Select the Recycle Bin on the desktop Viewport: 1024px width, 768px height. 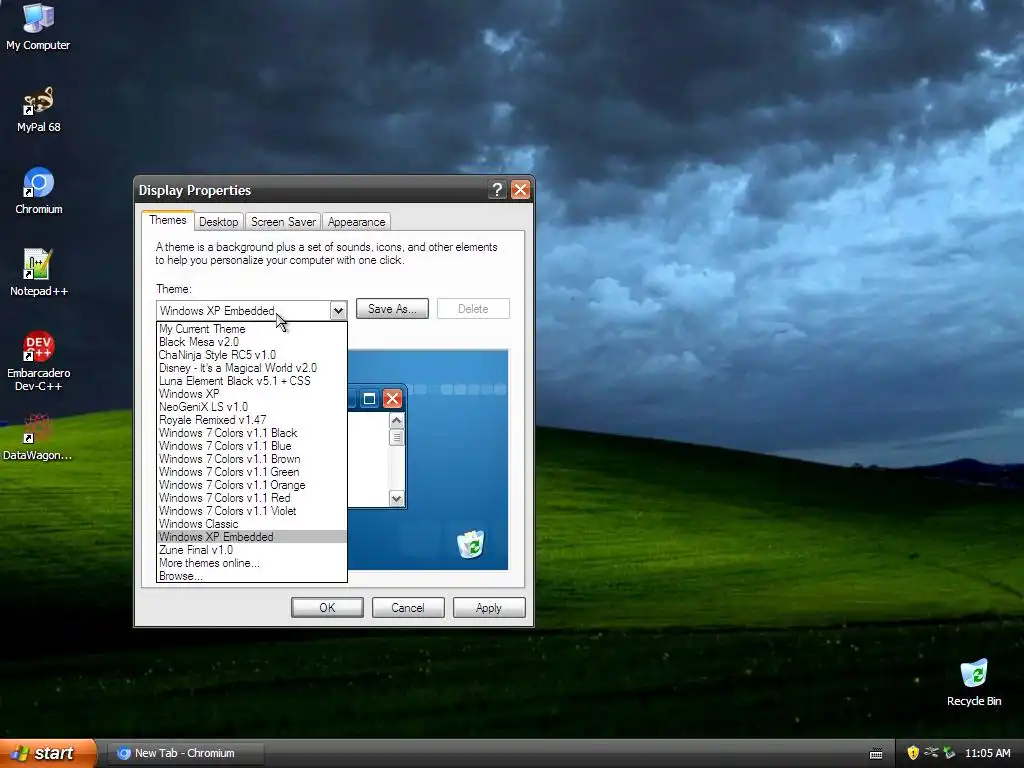point(974,682)
